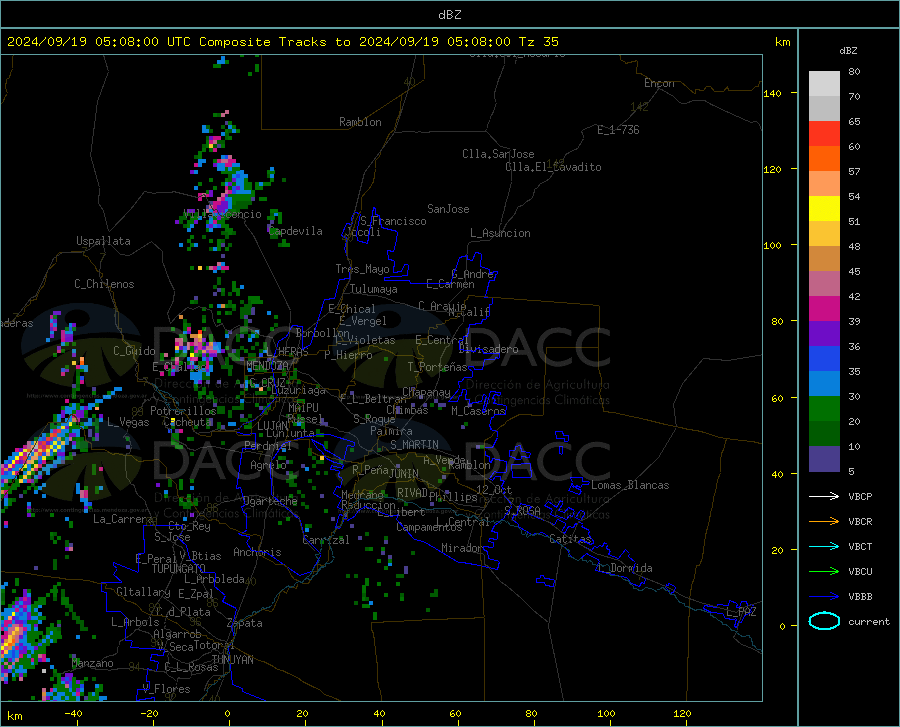
Task: Click the green VBCU arrow legend icon
Action: pyautogui.click(x=824, y=572)
